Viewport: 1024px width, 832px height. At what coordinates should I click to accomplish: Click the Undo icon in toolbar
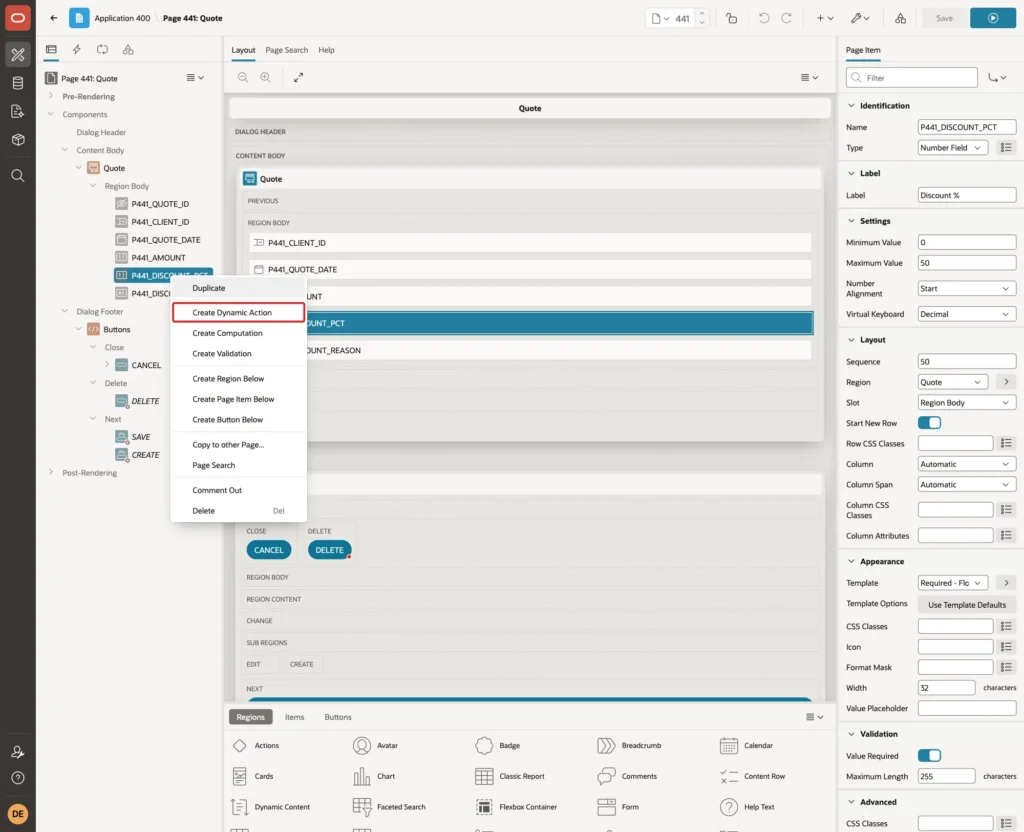coord(763,18)
